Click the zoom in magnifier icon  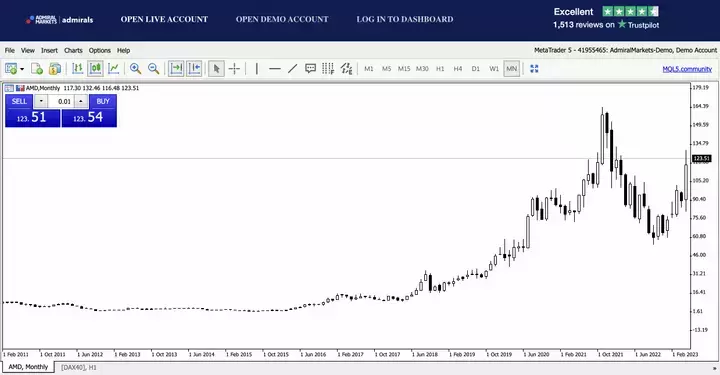pyautogui.click(x=135, y=69)
